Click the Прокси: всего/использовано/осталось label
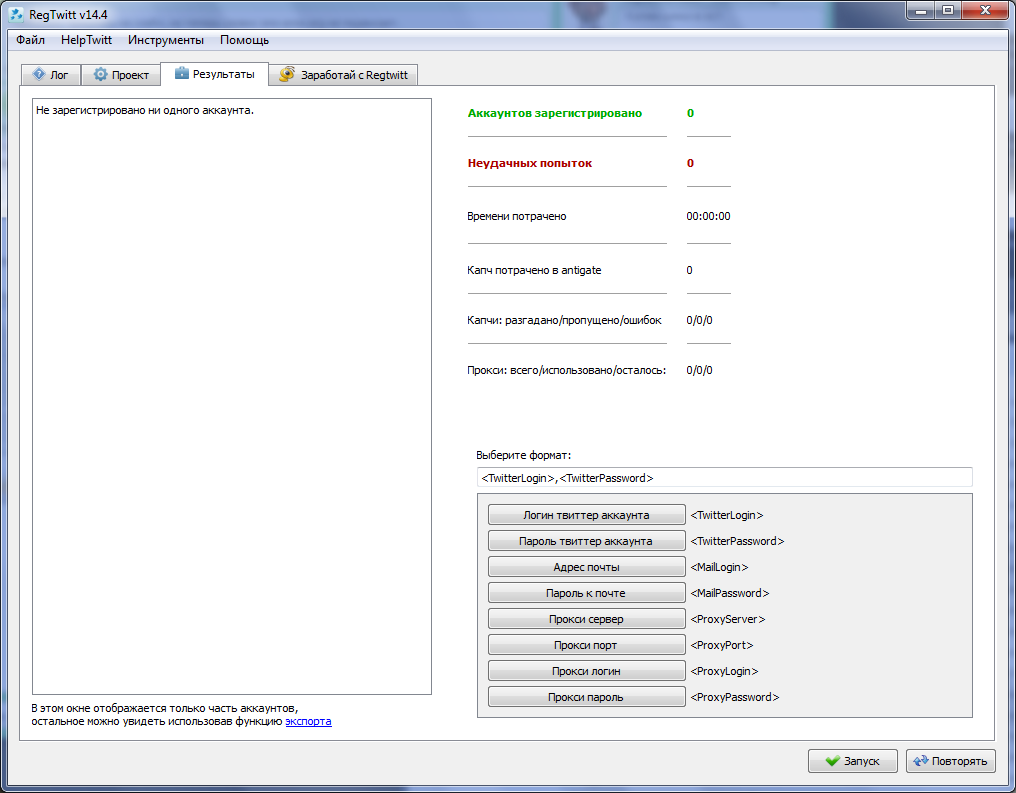1016x793 pixels. tap(566, 371)
